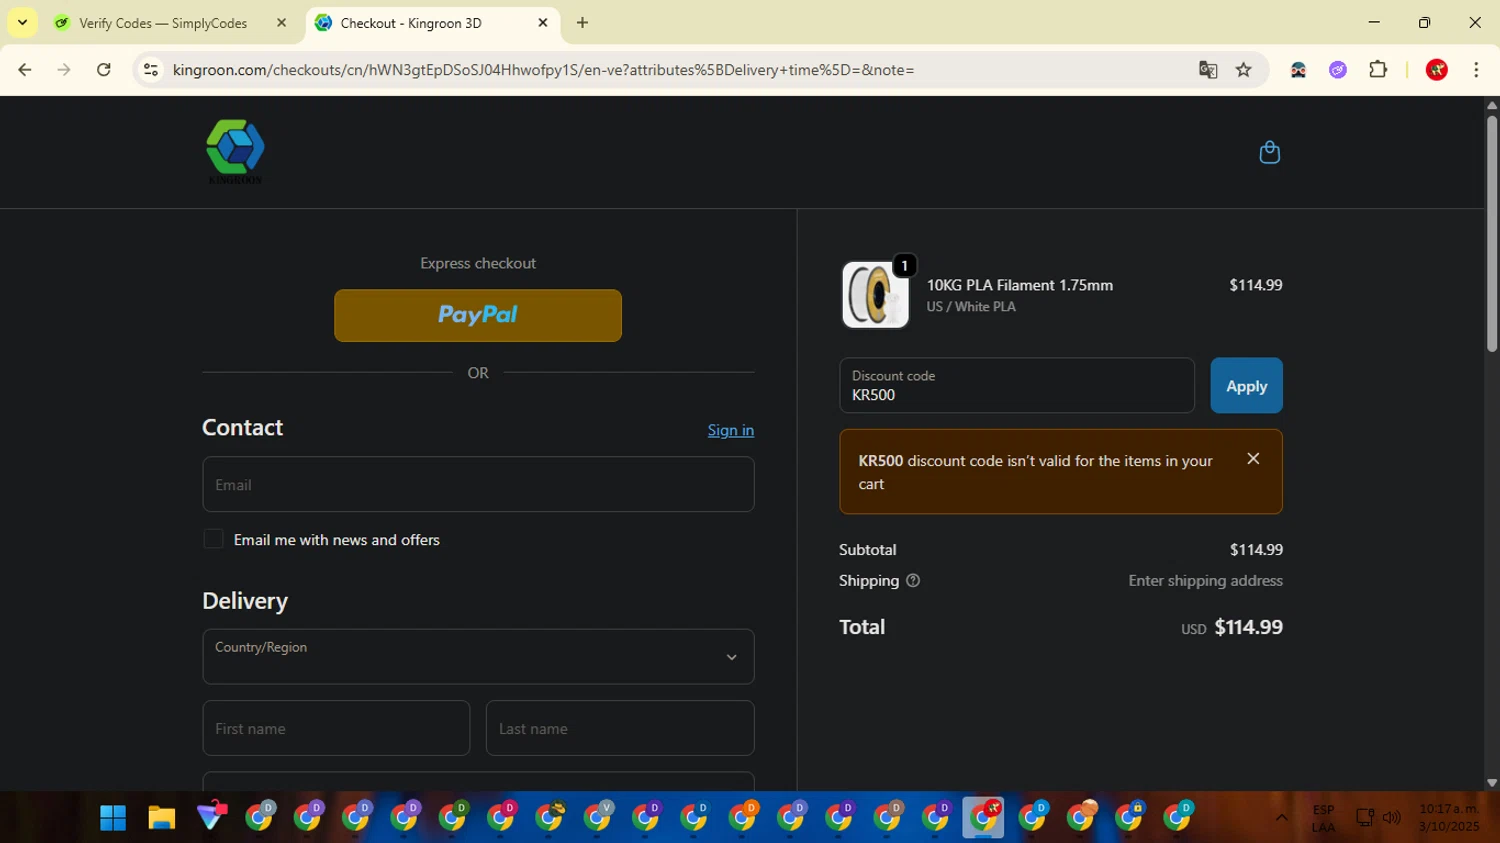Go back to previous page
Image resolution: width=1500 pixels, height=843 pixels.
25,70
